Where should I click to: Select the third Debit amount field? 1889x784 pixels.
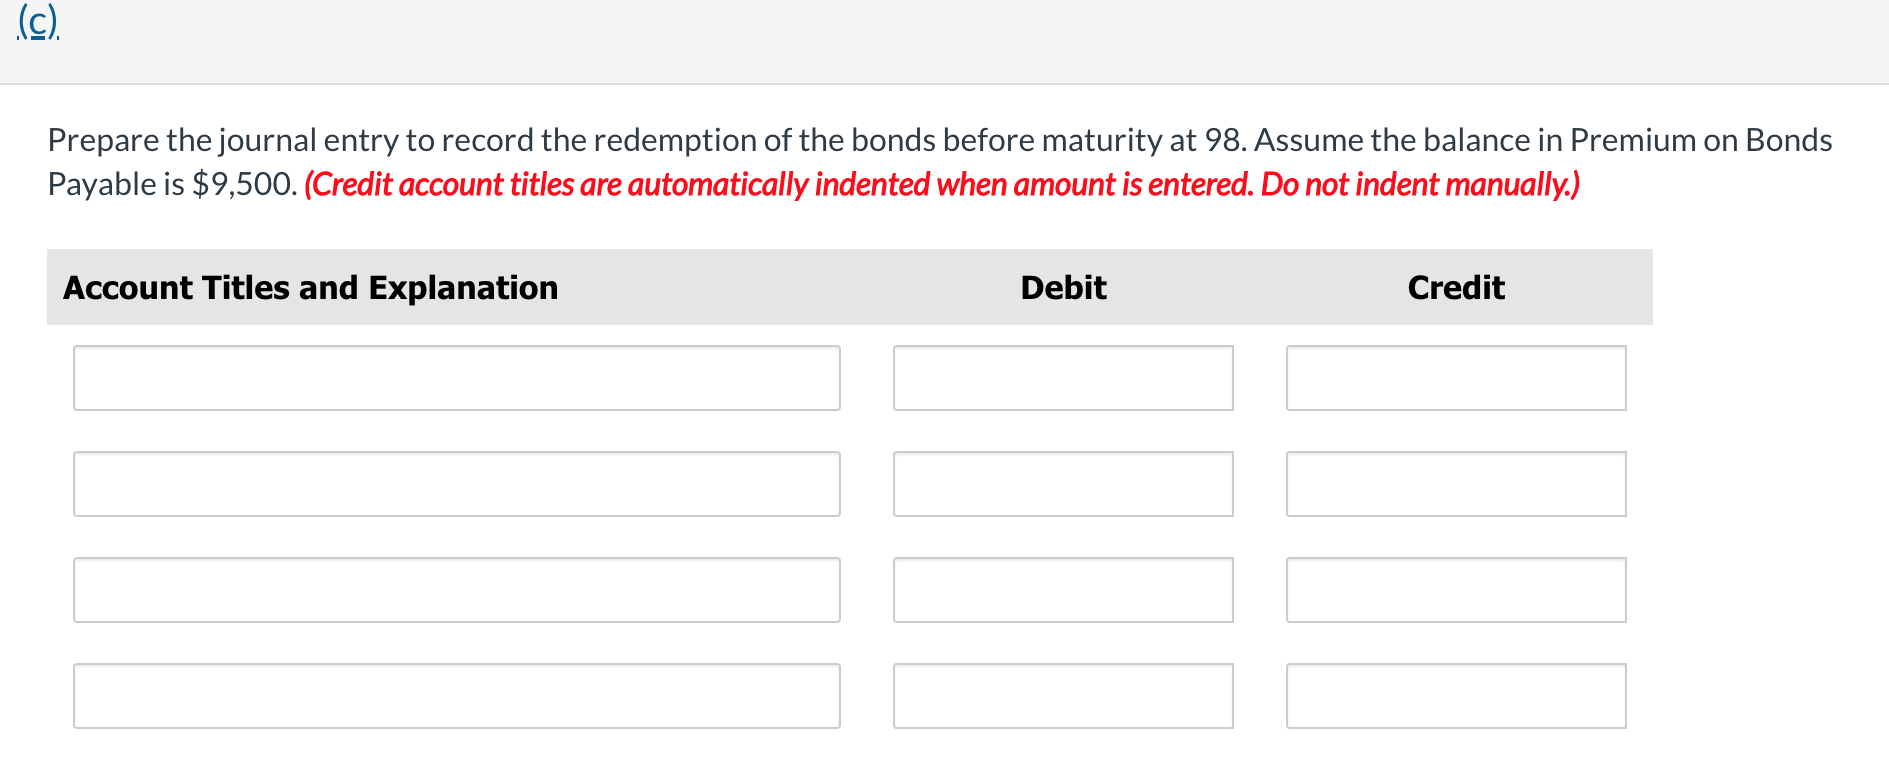click(x=1062, y=589)
